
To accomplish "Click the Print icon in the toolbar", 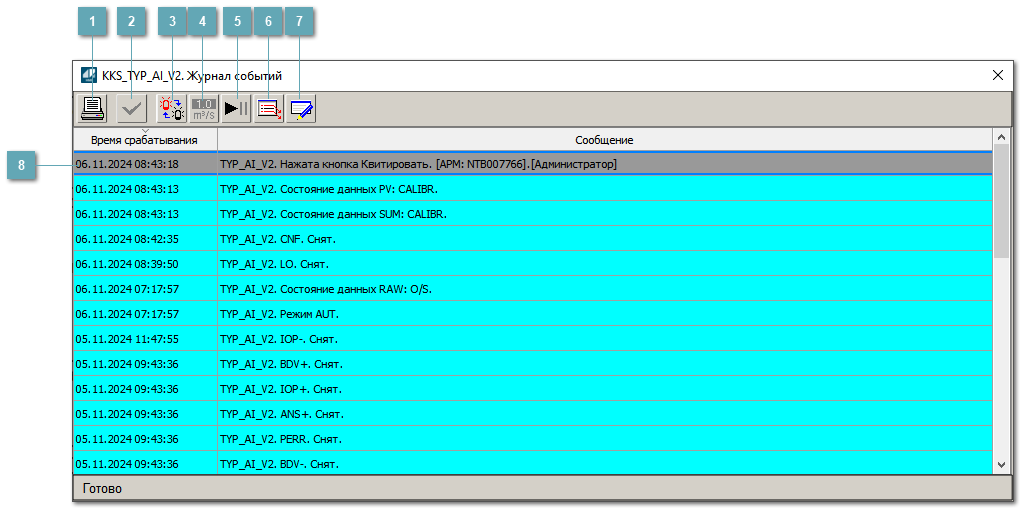I will [x=93, y=109].
